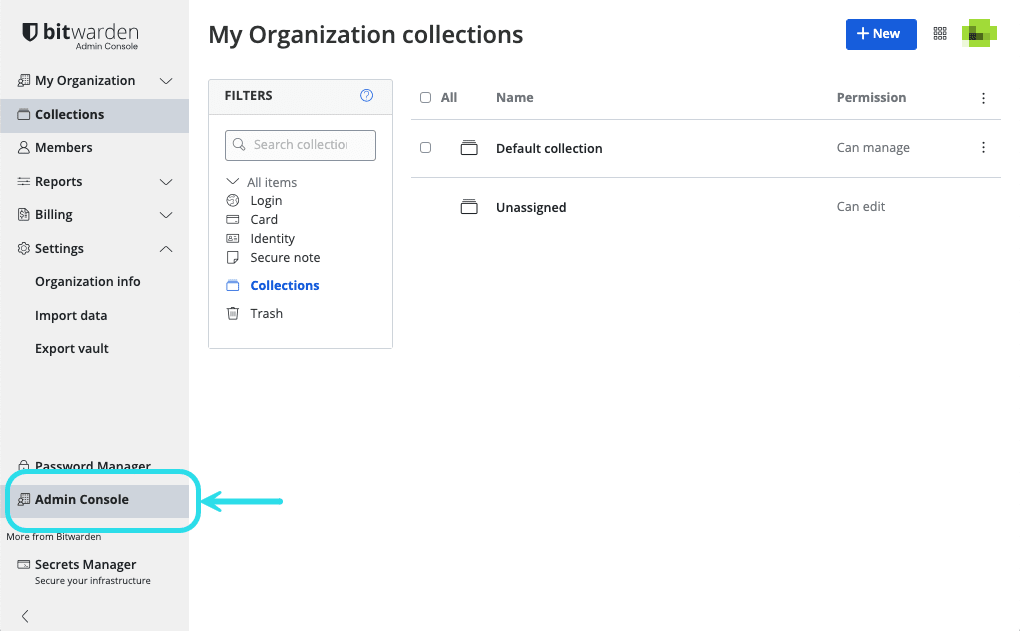This screenshot has height=631, width=1020.
Task: Select the Default collection checkbox
Action: coord(425,147)
